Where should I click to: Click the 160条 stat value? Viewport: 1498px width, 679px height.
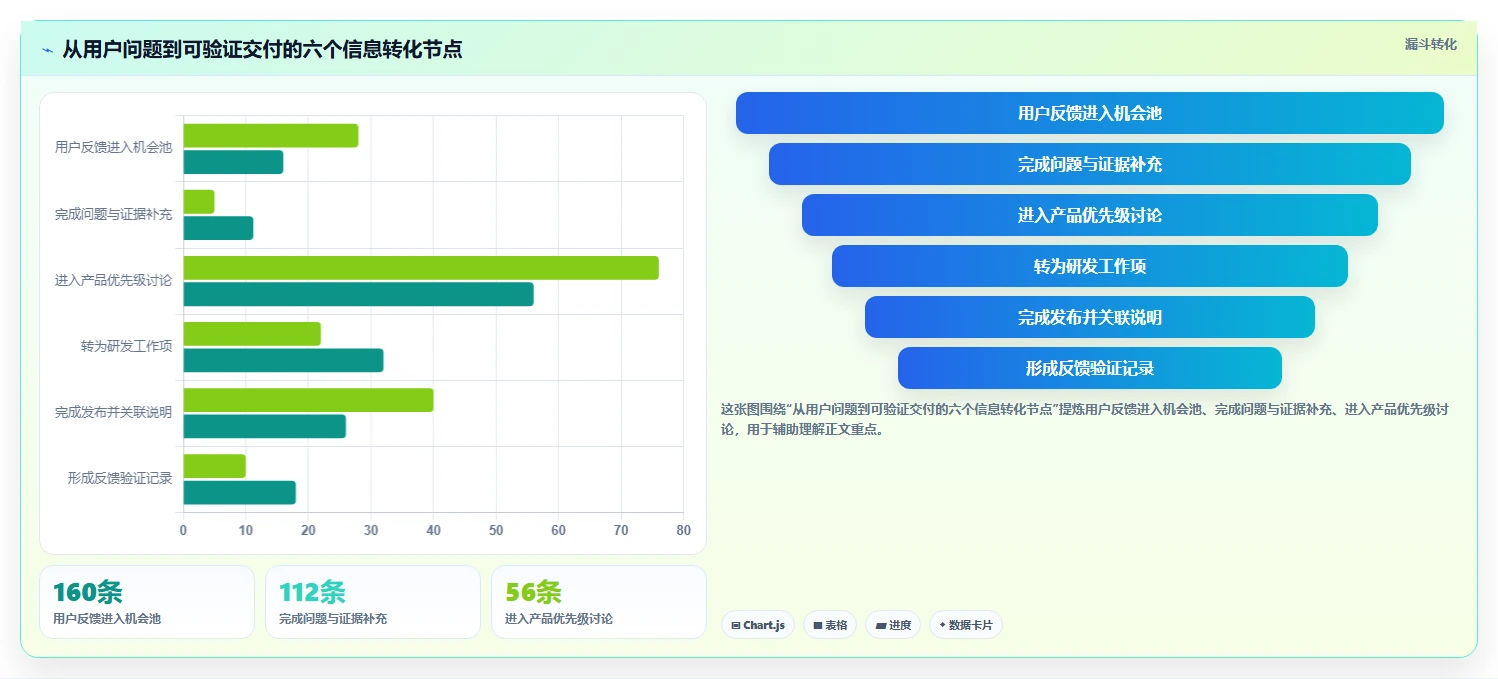(87, 592)
